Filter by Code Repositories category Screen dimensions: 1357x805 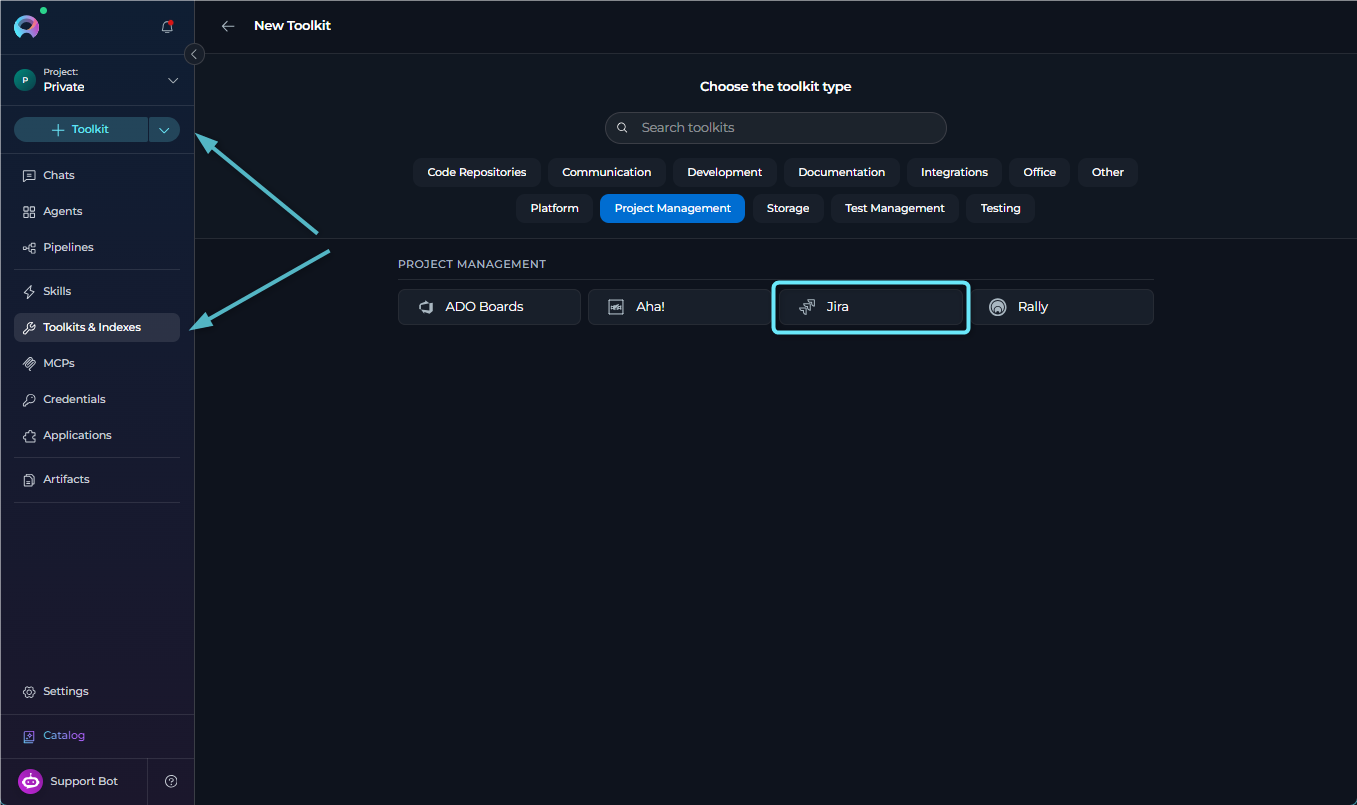click(x=477, y=172)
